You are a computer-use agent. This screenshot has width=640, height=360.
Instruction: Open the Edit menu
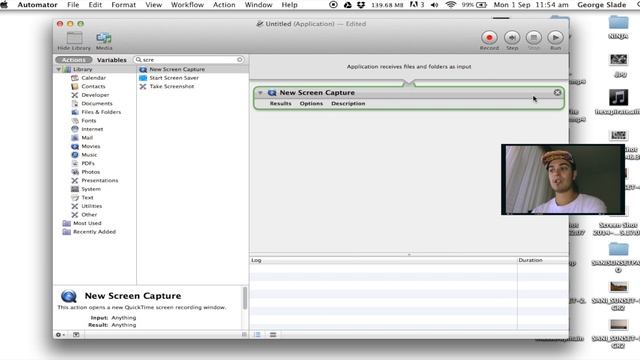(95, 5)
